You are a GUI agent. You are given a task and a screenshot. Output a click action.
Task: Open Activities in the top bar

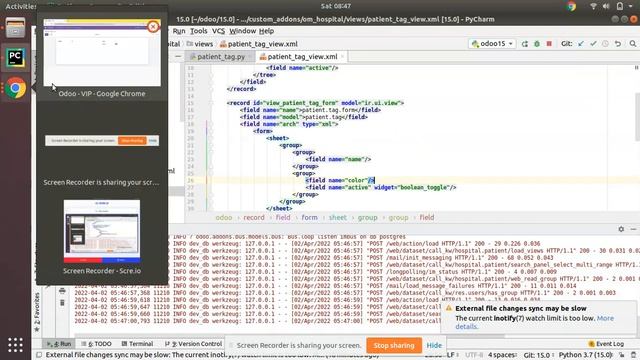(x=20, y=6)
